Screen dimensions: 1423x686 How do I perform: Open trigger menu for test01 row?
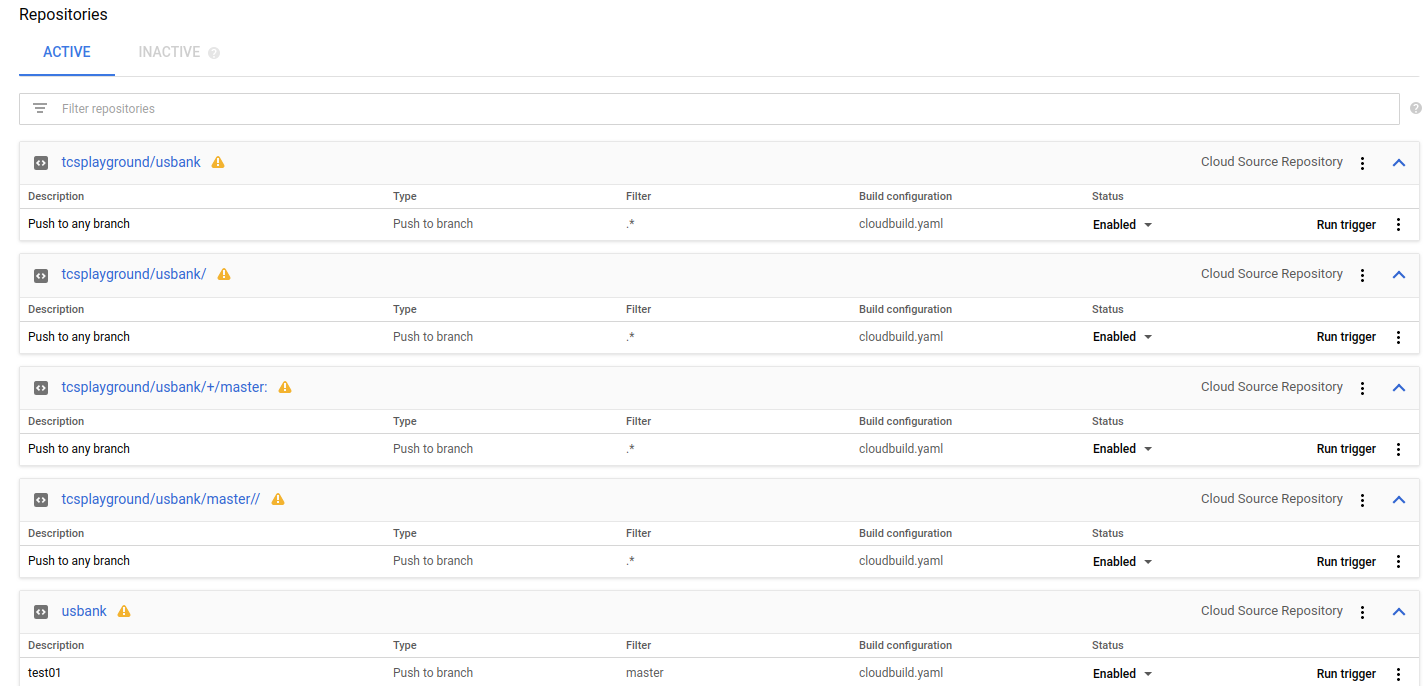(x=1398, y=674)
